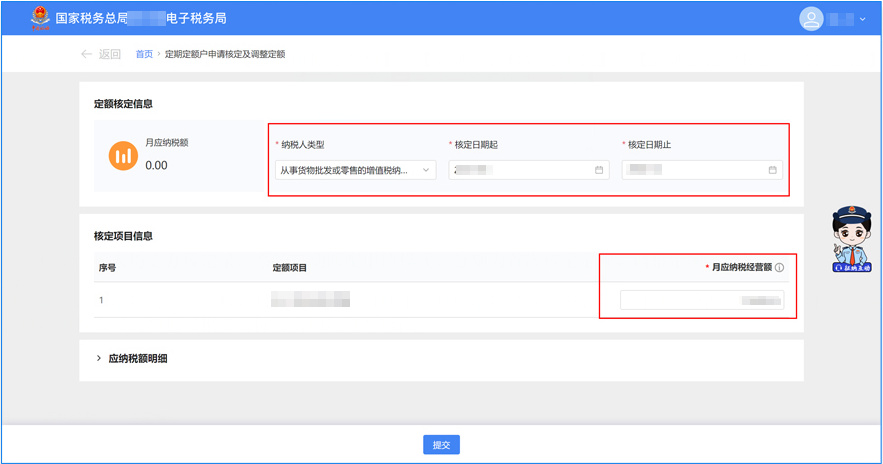Image resolution: width=883 pixels, height=464 pixels.
Task: Open calendar icon for 核定日期起
Action: [x=599, y=170]
